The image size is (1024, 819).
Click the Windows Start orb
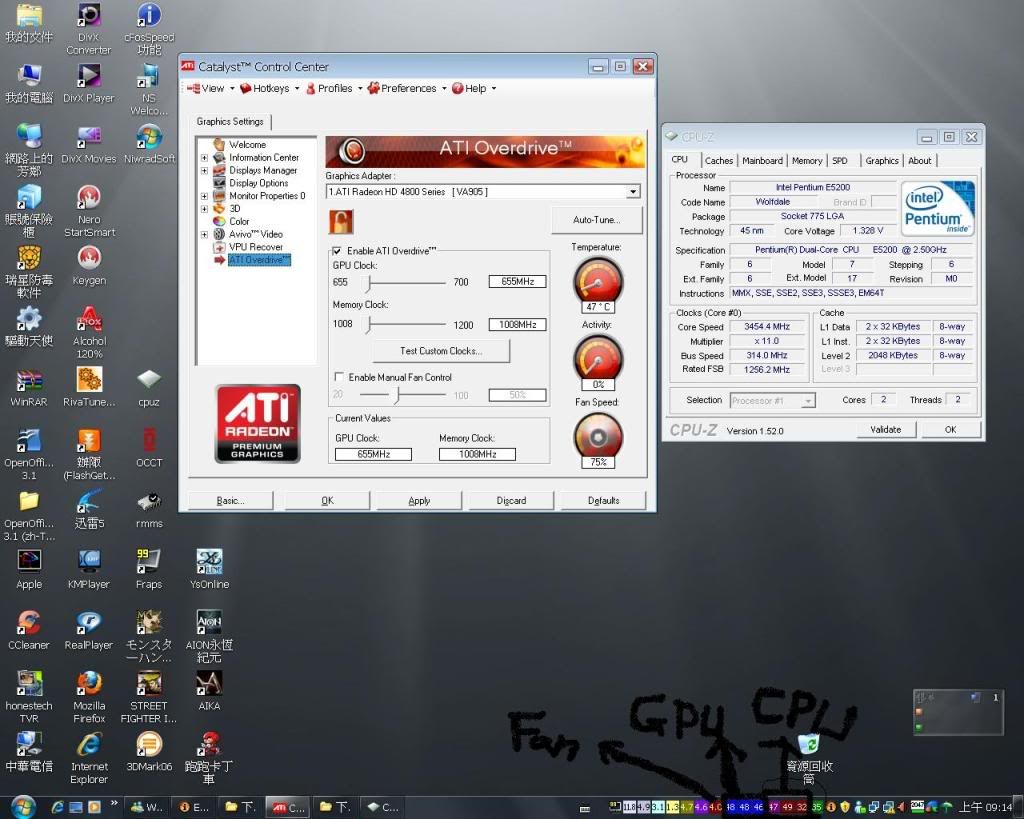(x=23, y=807)
